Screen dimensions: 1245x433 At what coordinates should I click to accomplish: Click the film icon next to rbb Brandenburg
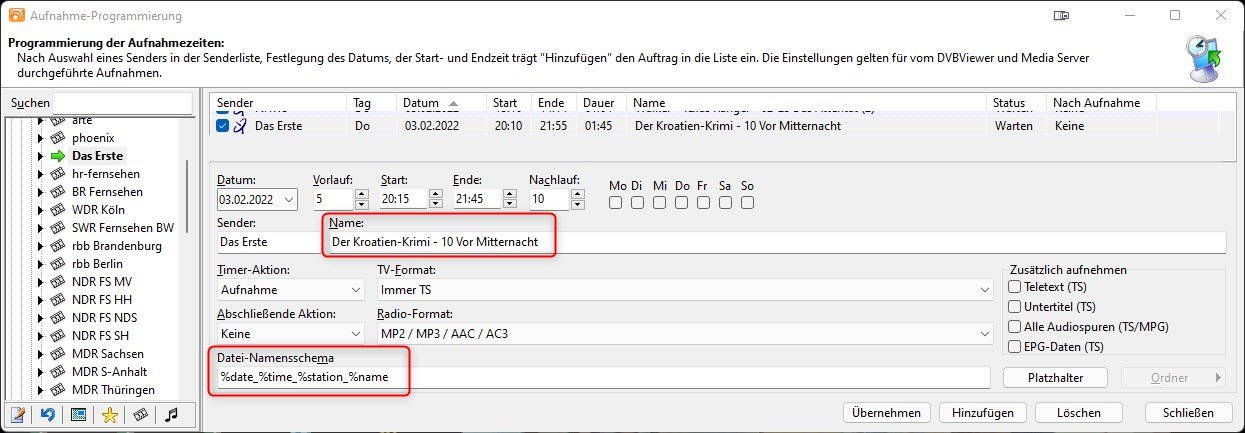tap(58, 246)
